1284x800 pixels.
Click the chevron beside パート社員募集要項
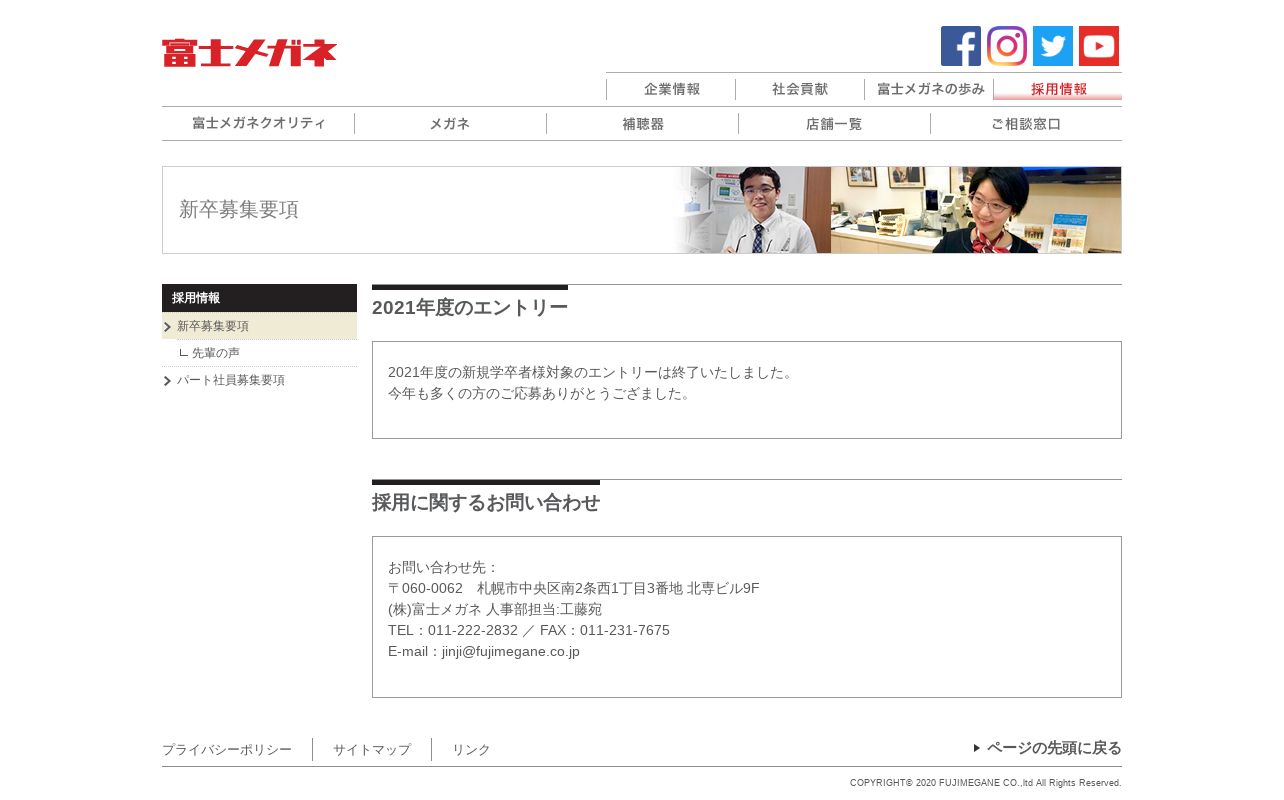167,381
